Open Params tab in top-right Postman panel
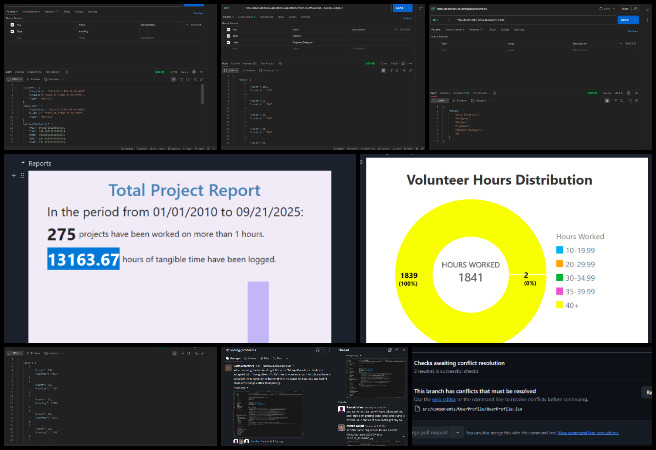656x450 pixels. (437, 30)
